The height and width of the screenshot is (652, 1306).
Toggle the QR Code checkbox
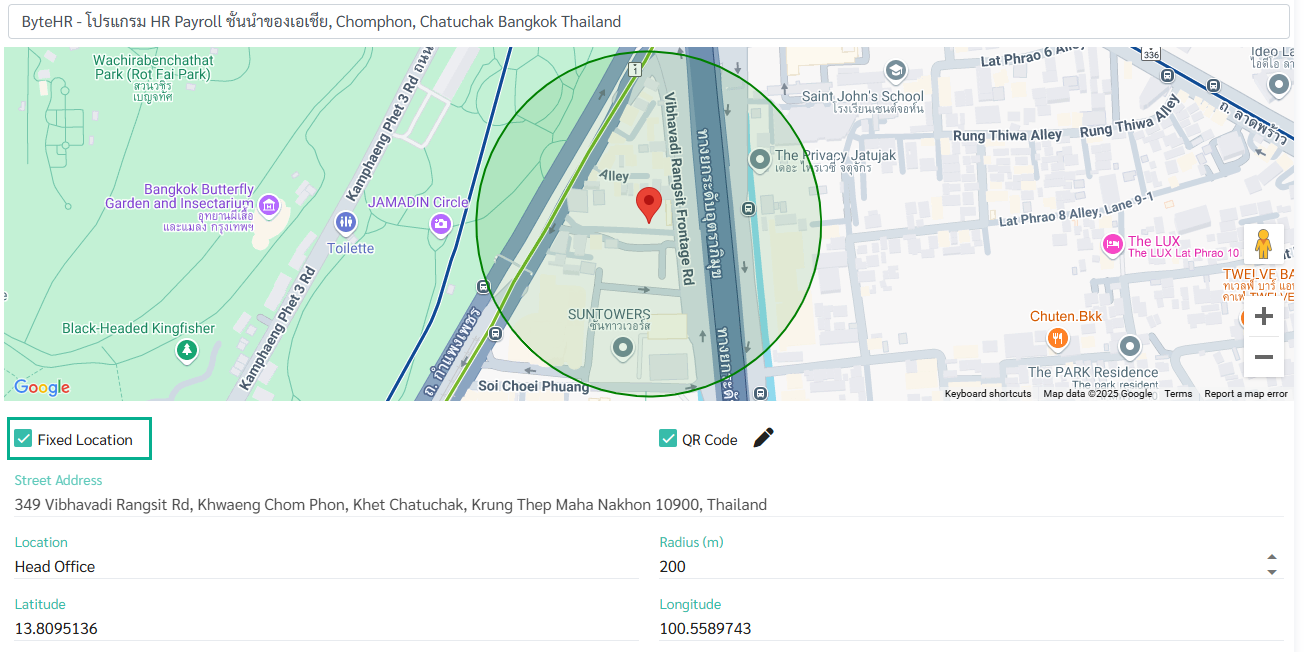(668, 439)
